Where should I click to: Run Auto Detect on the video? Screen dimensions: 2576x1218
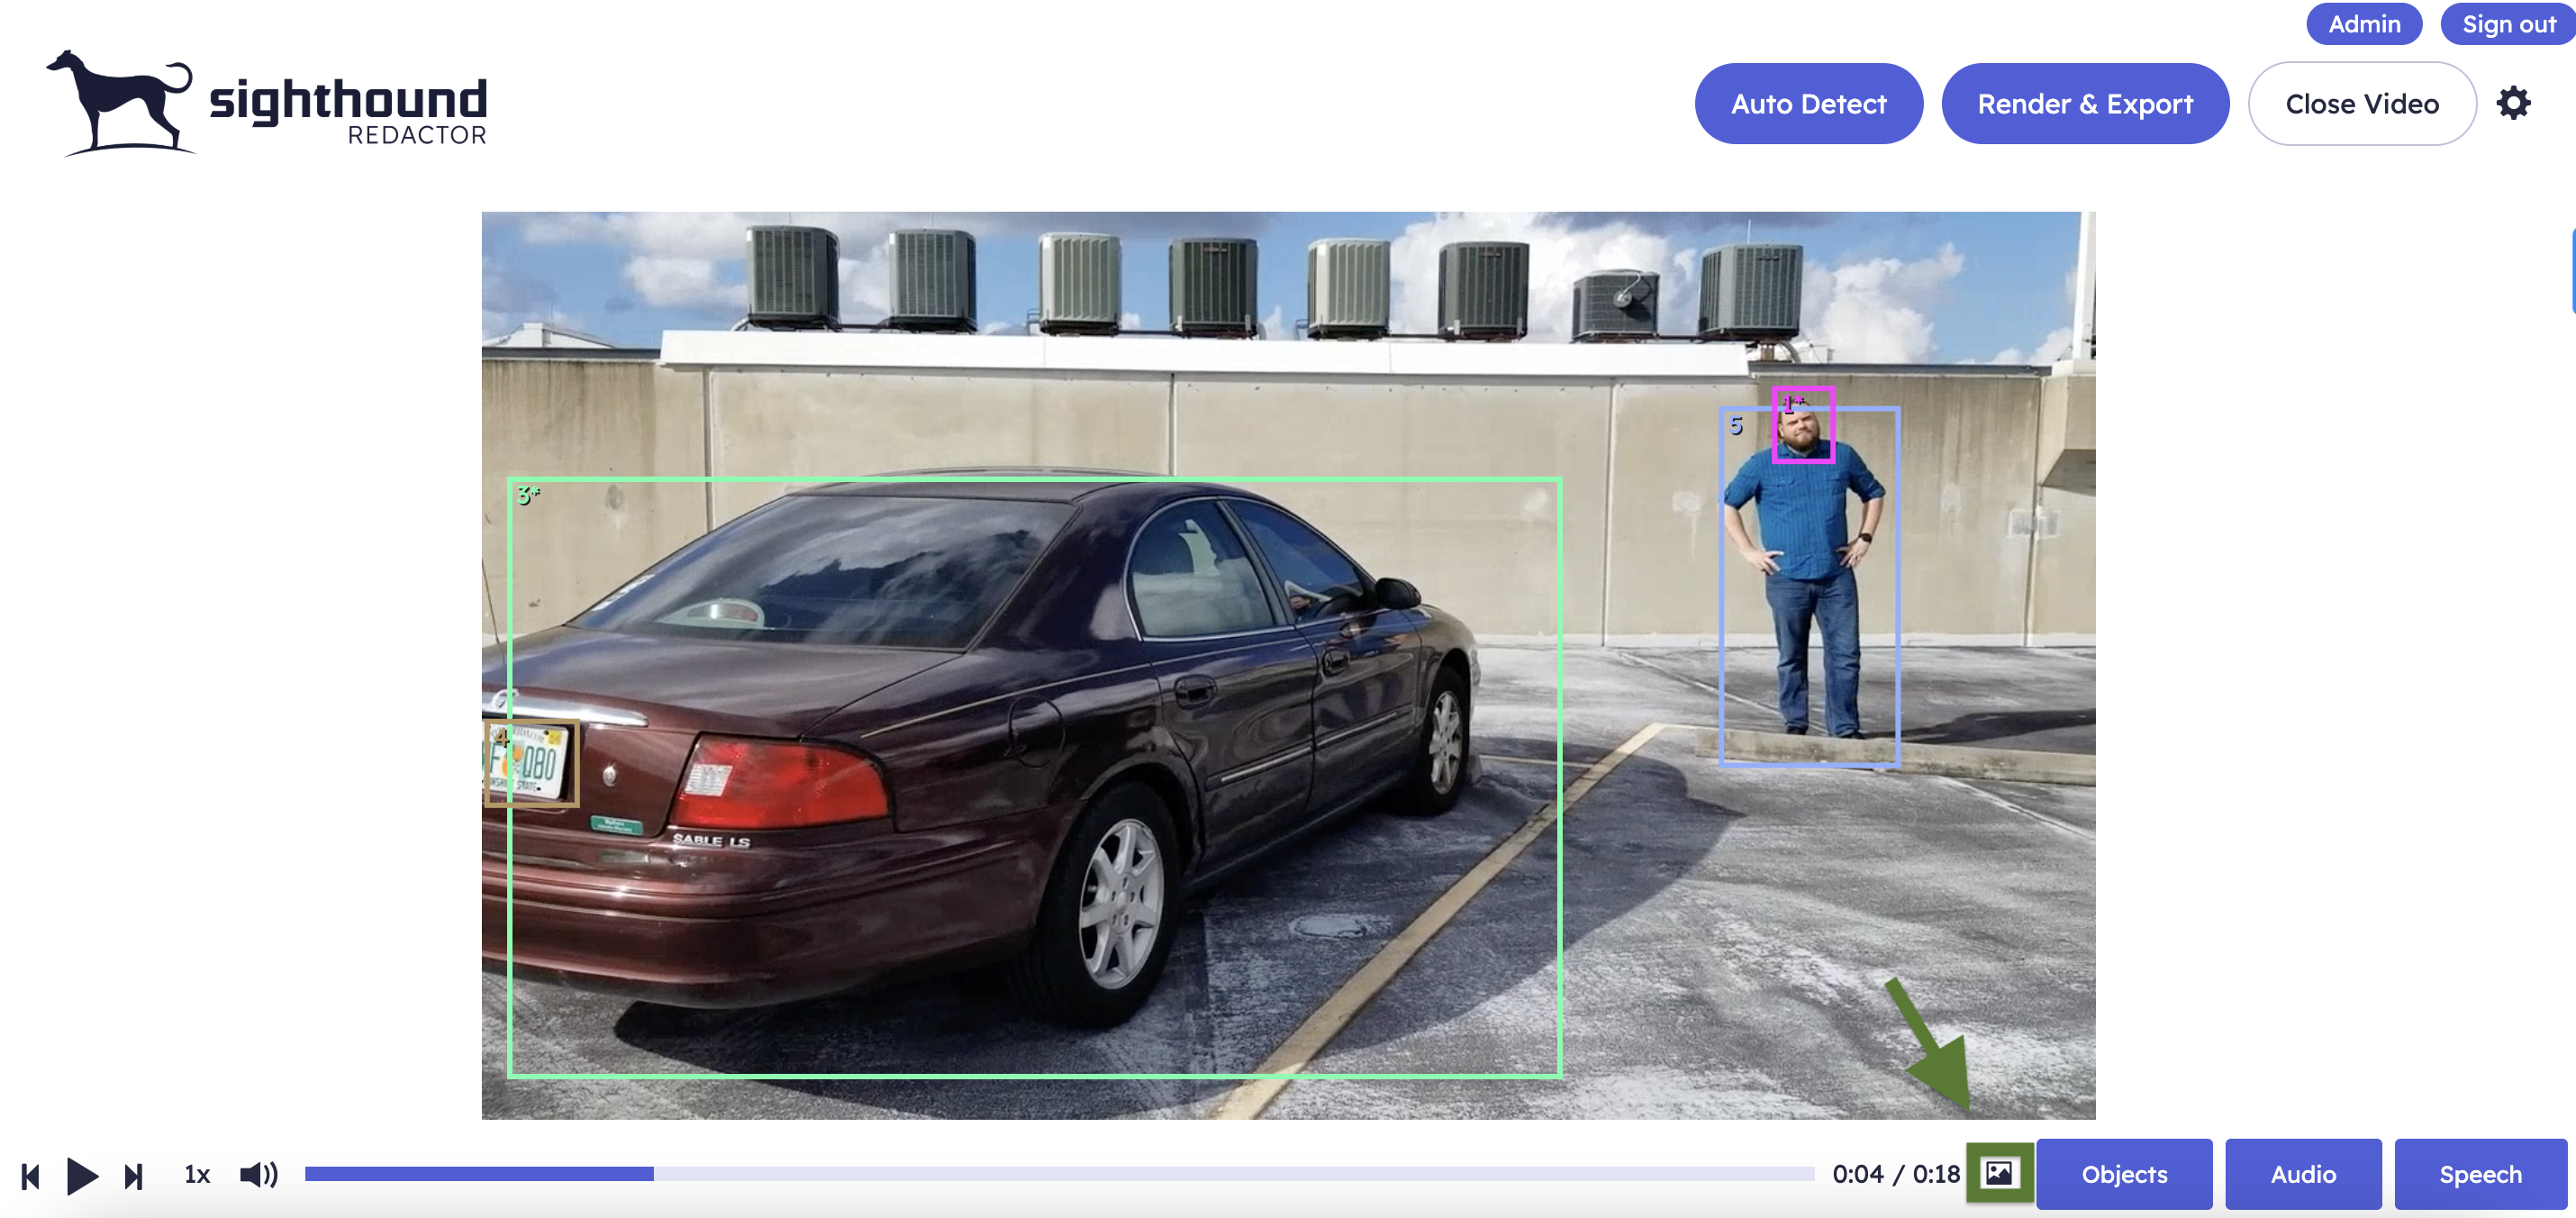(x=1808, y=103)
